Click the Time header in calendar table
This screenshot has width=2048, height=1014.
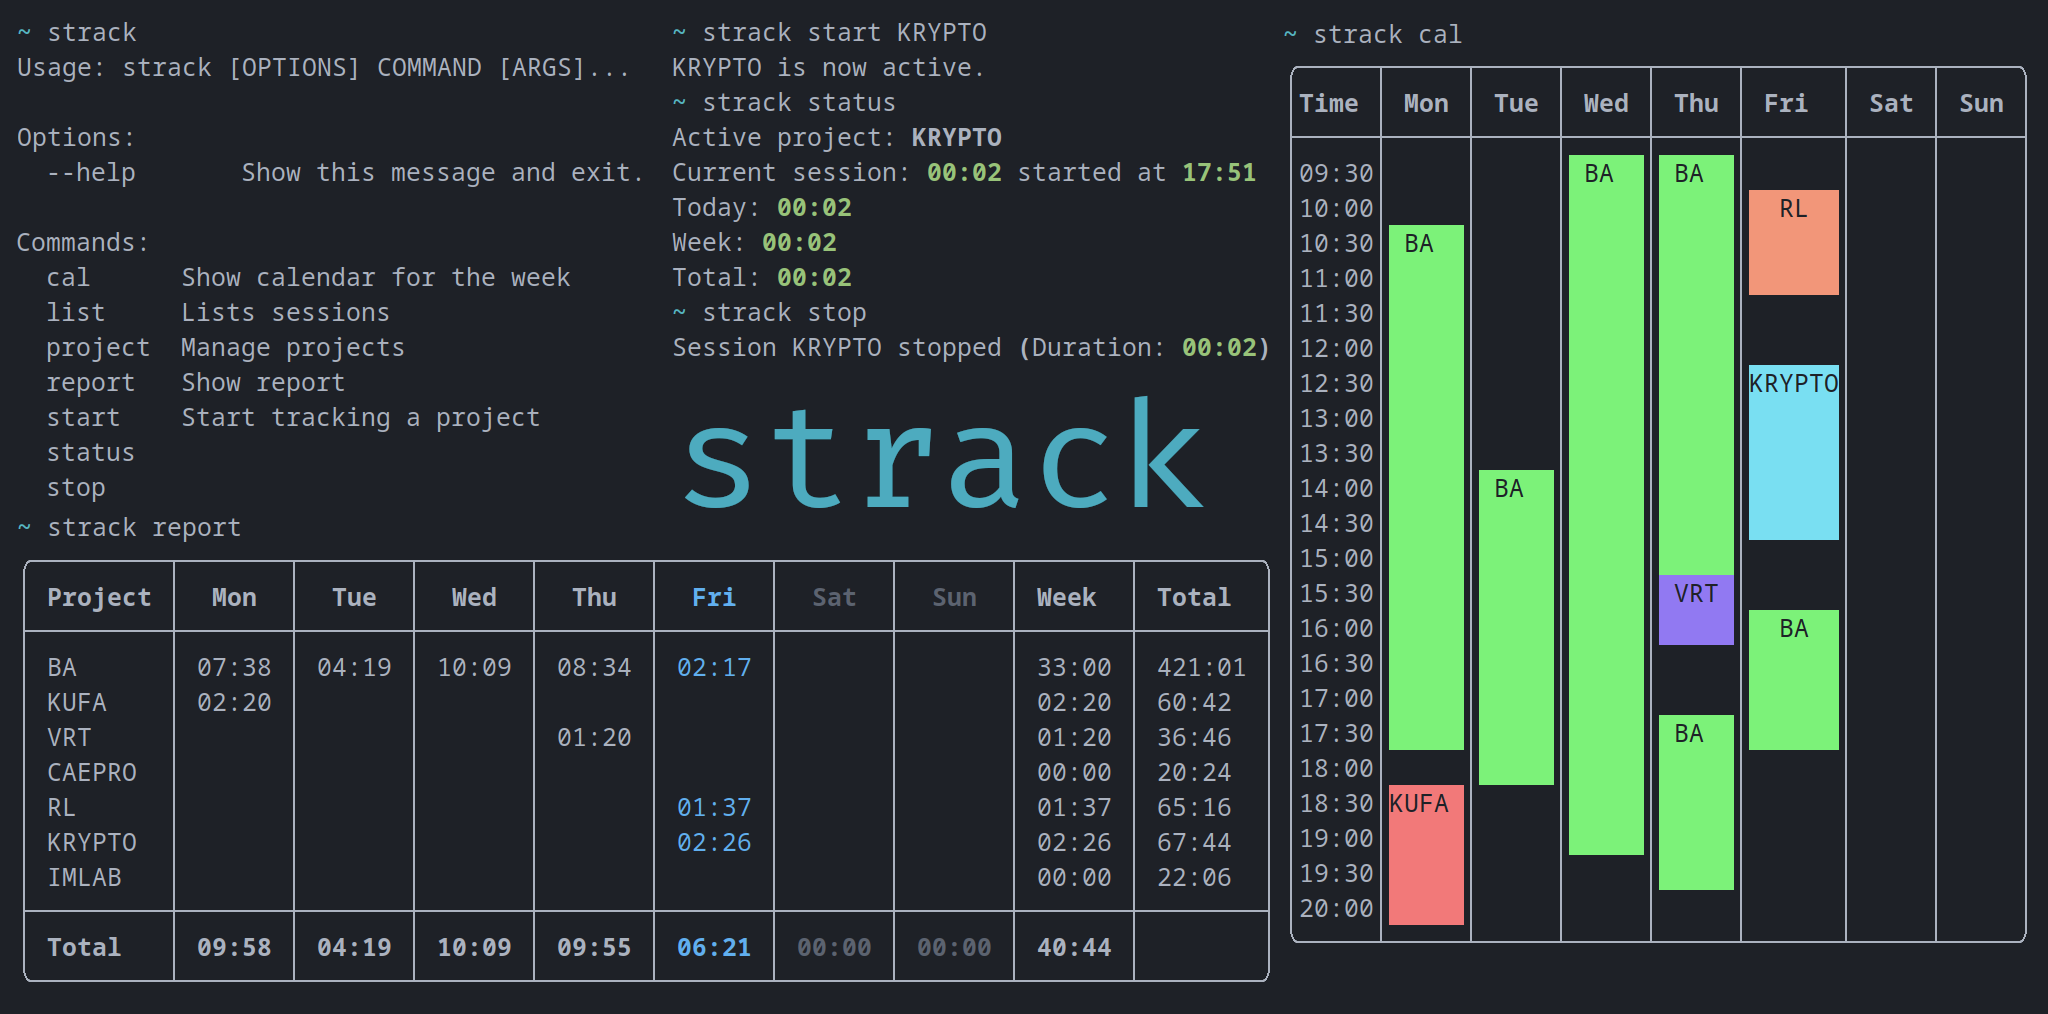click(1328, 104)
